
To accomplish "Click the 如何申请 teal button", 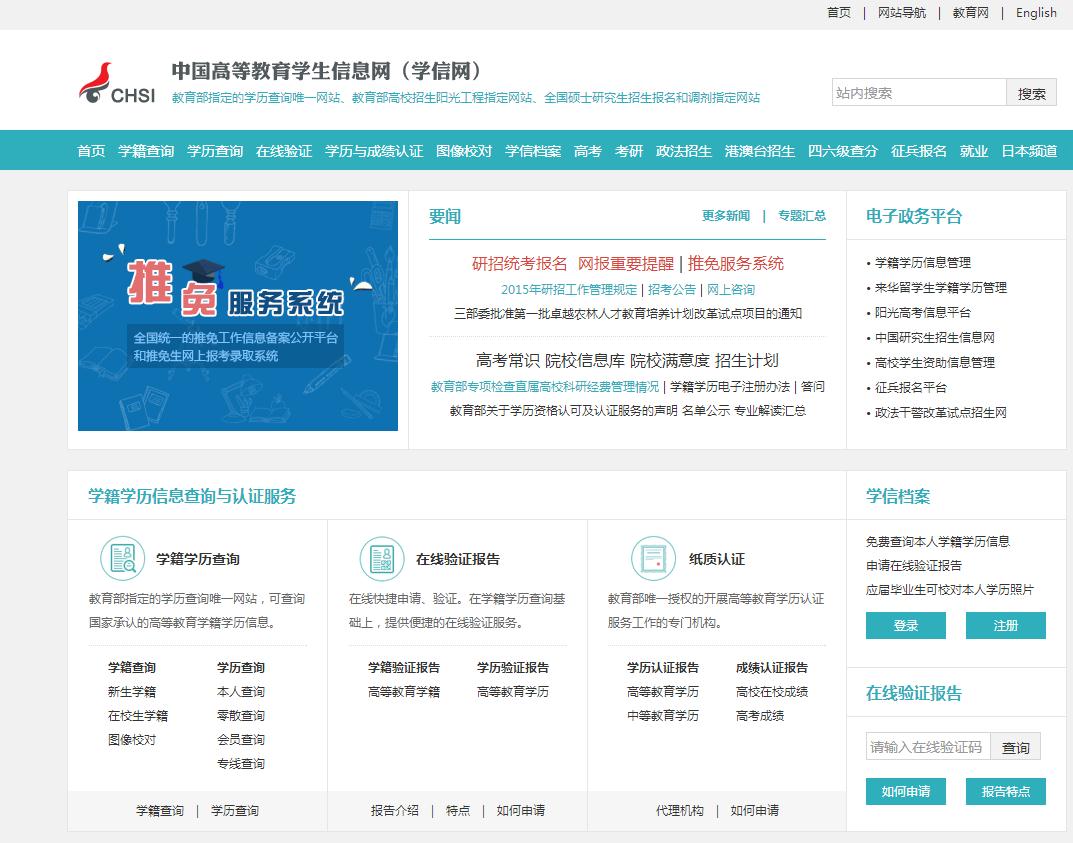I will point(905,791).
